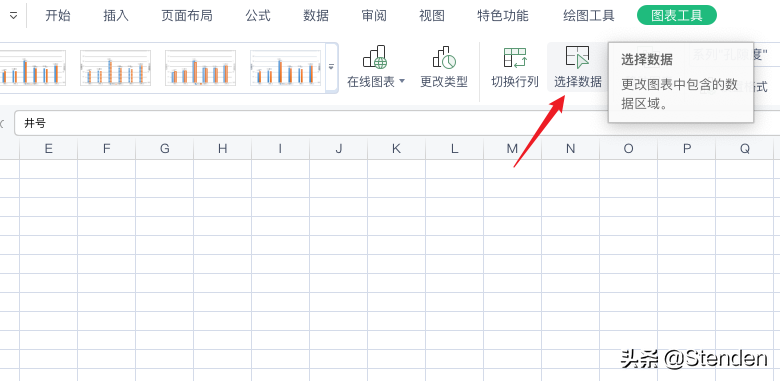
Task: Select column O header
Action: point(628,149)
